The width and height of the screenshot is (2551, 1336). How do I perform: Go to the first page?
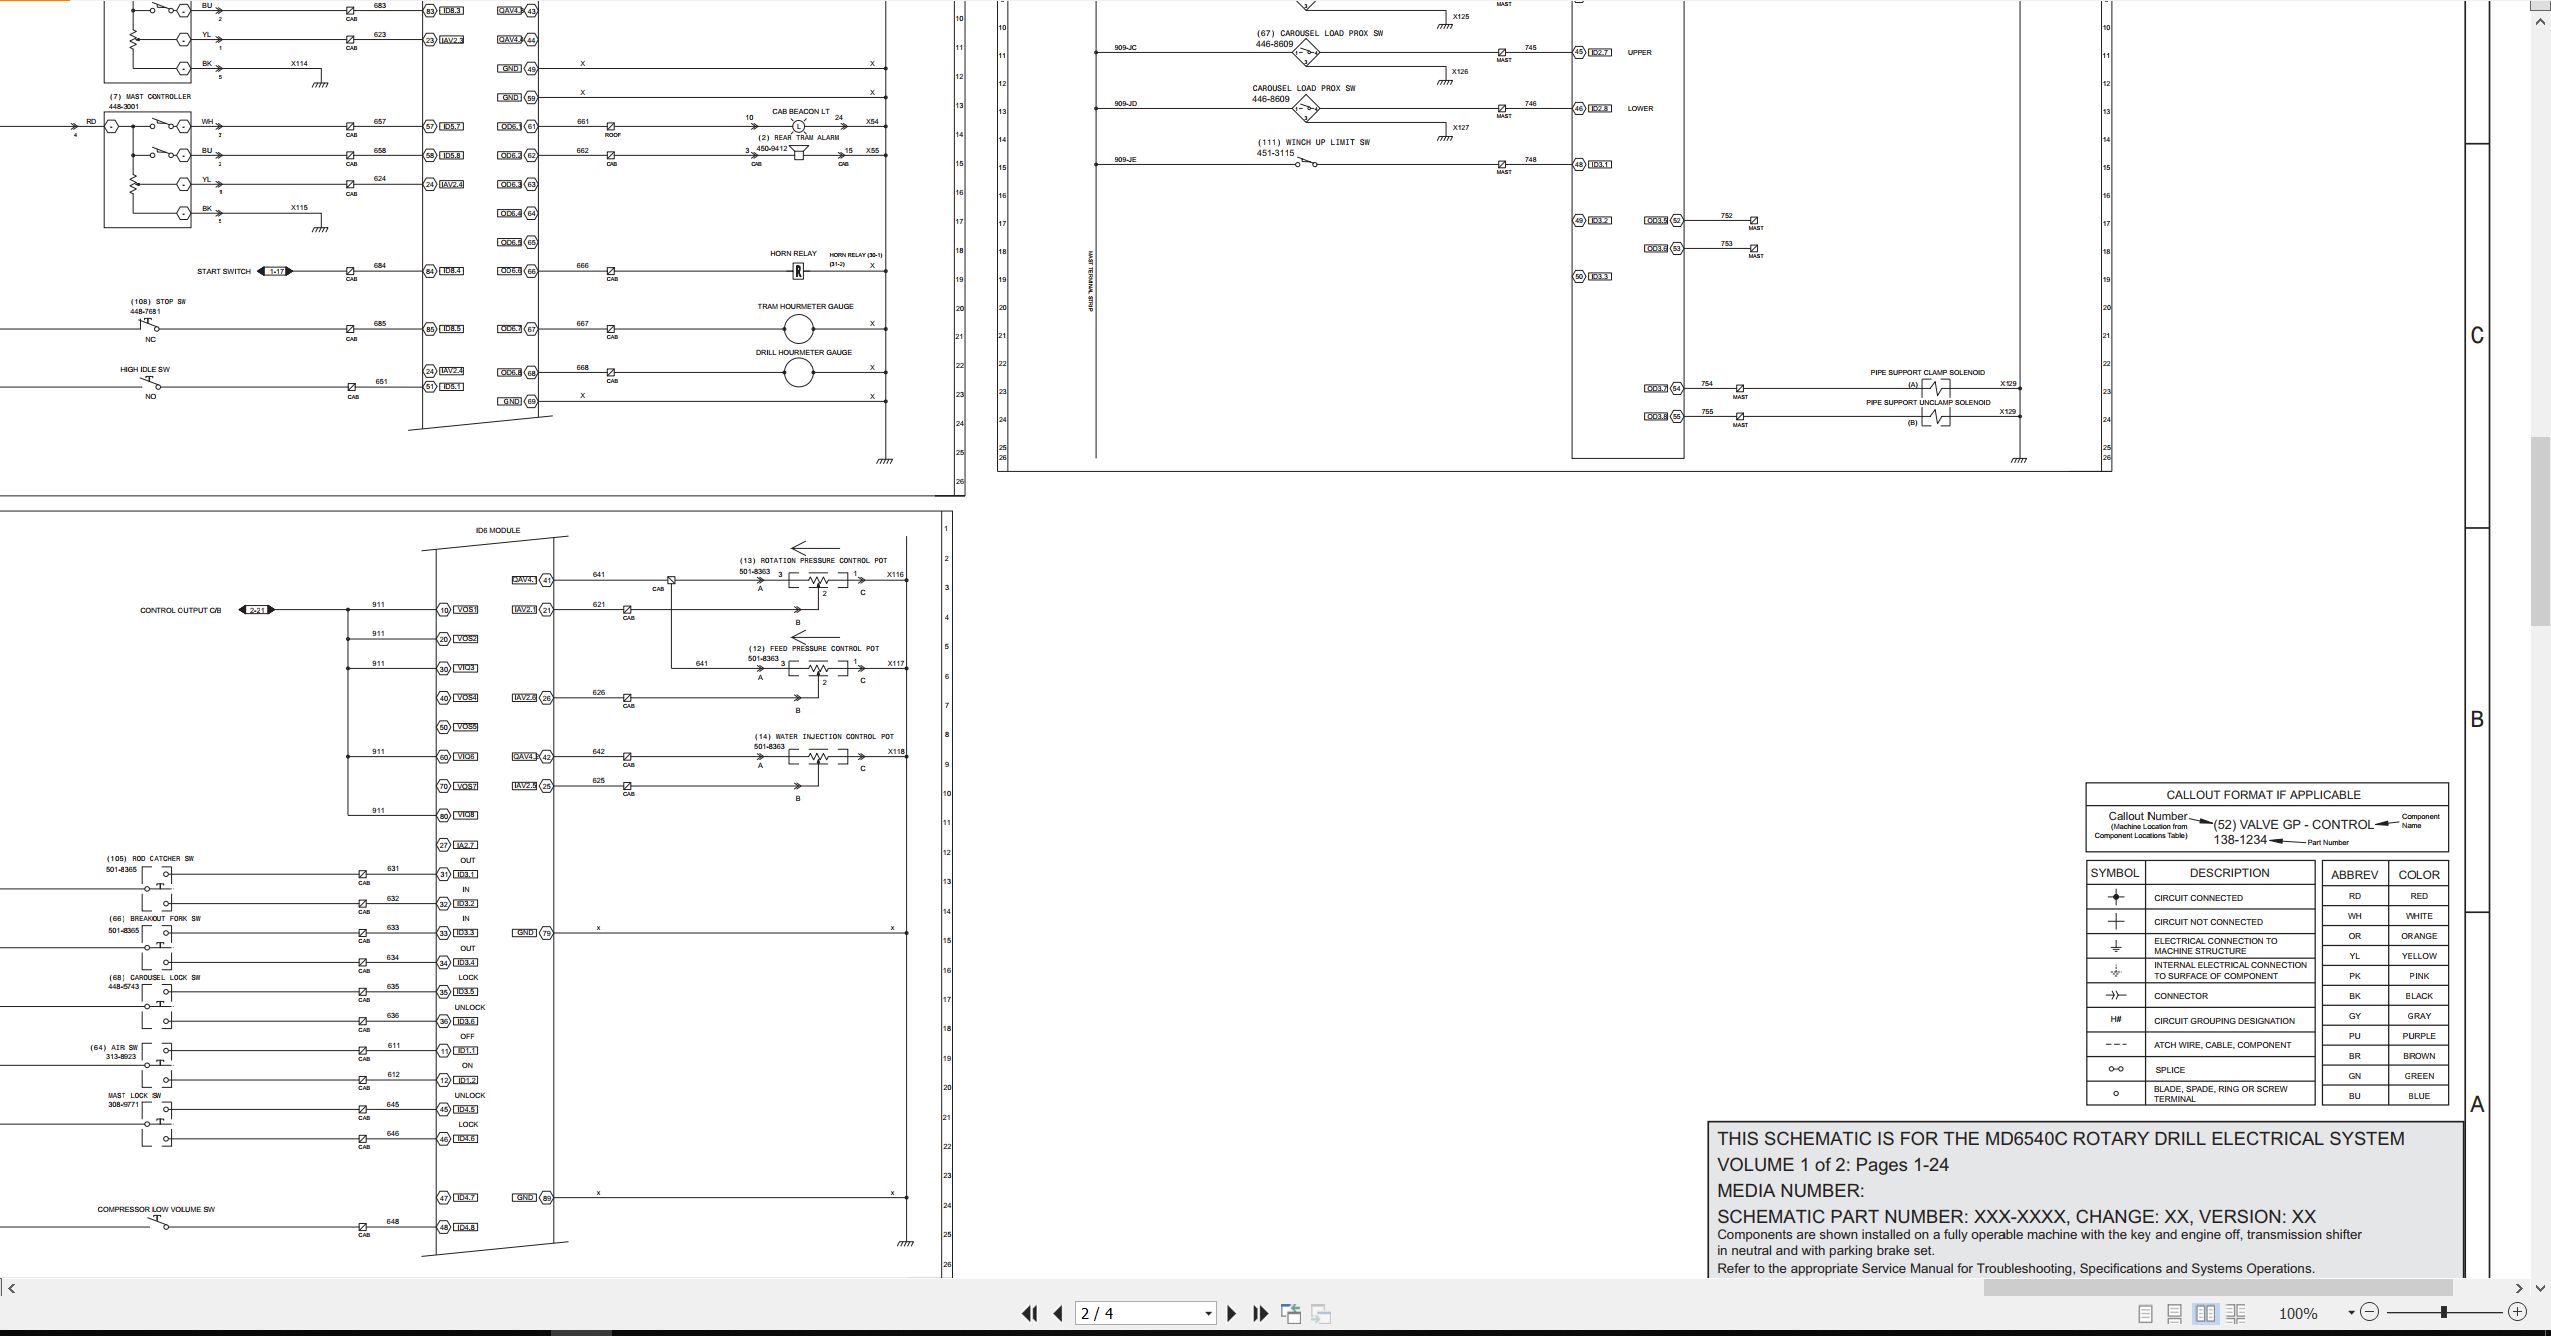(1029, 1313)
